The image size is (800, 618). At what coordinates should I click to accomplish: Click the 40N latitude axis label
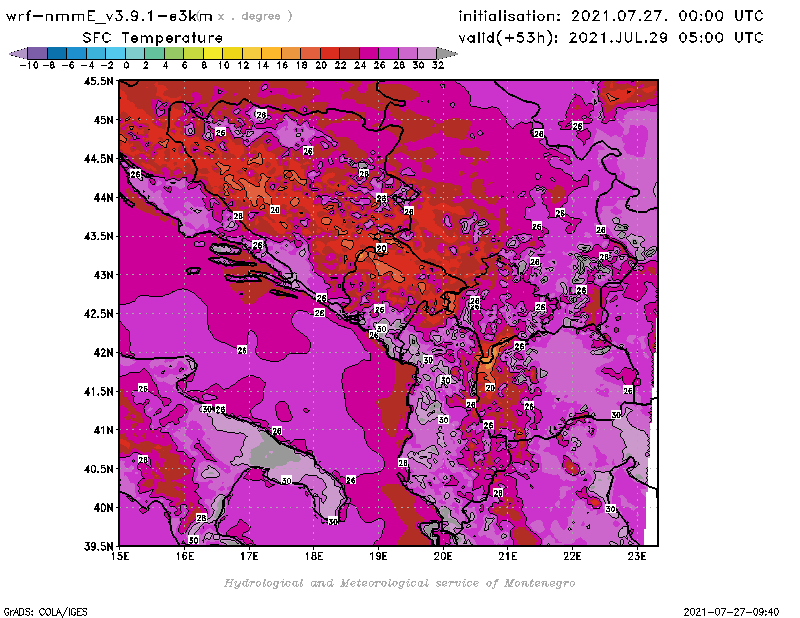(103, 508)
